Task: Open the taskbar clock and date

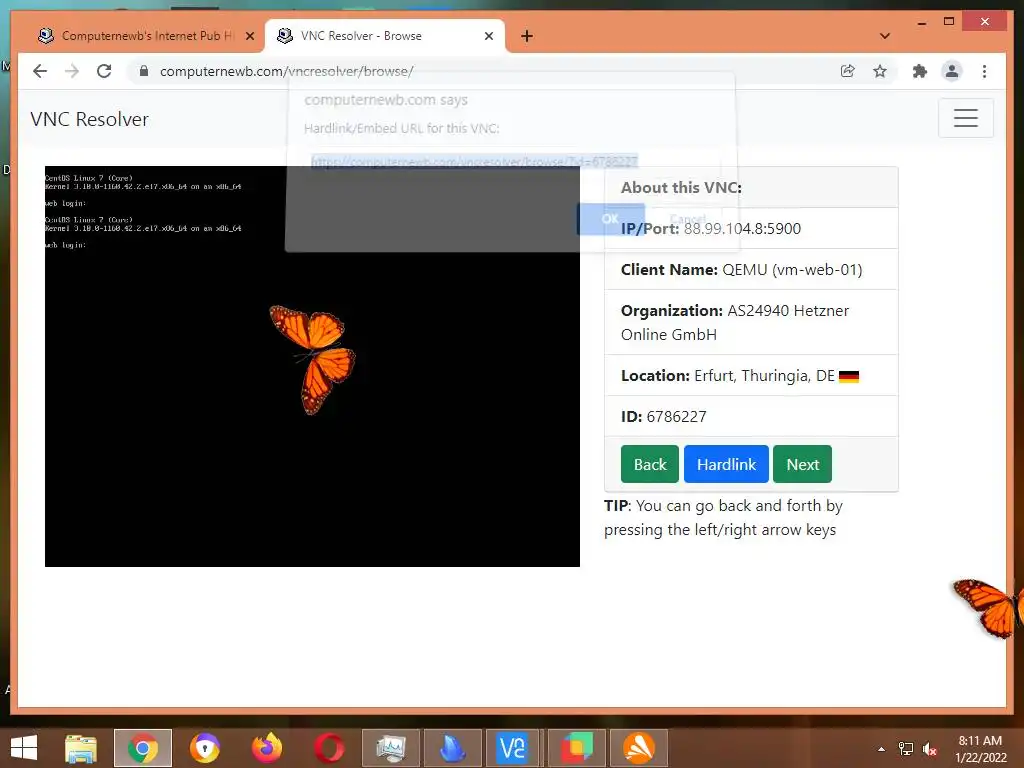Action: tap(981, 749)
